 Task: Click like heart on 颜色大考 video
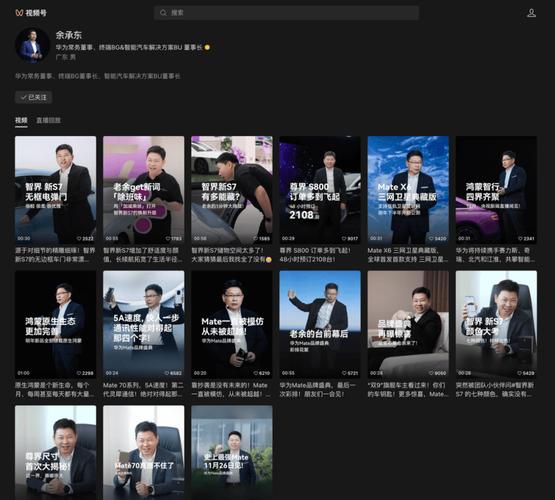(519, 373)
